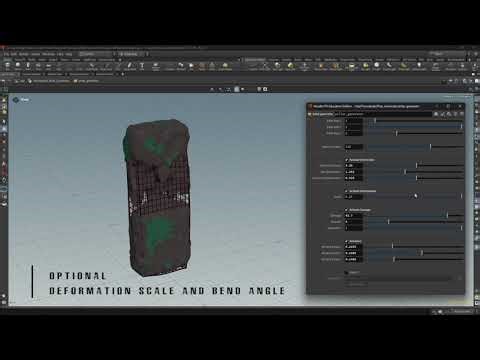Add a Camera from the lights shelf
Viewport: 480px width, 360px height.
253,66
